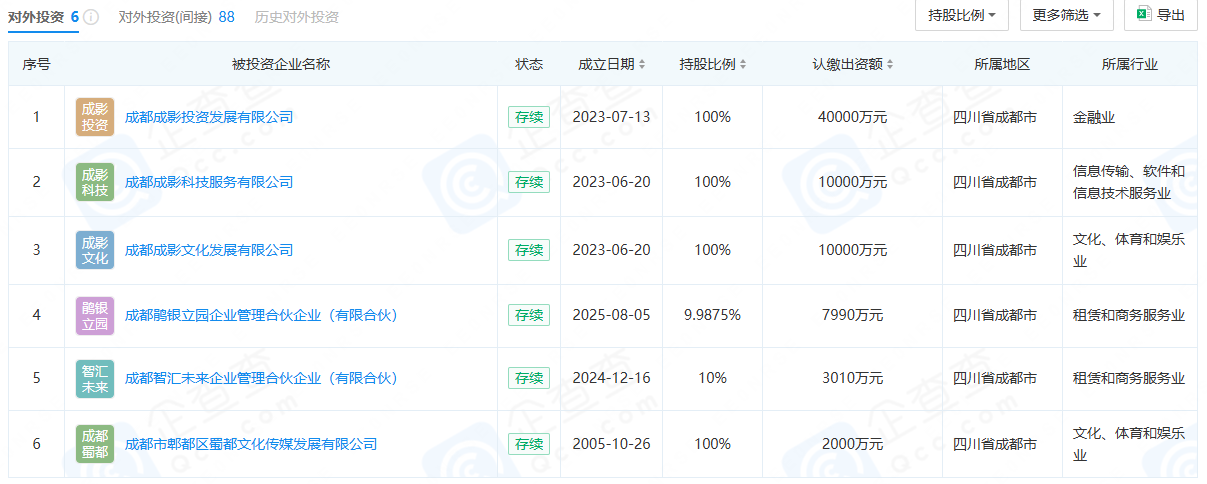The image size is (1207, 484).
Task: Click 存续 status tag for 智汇未来 row
Action: (529, 378)
